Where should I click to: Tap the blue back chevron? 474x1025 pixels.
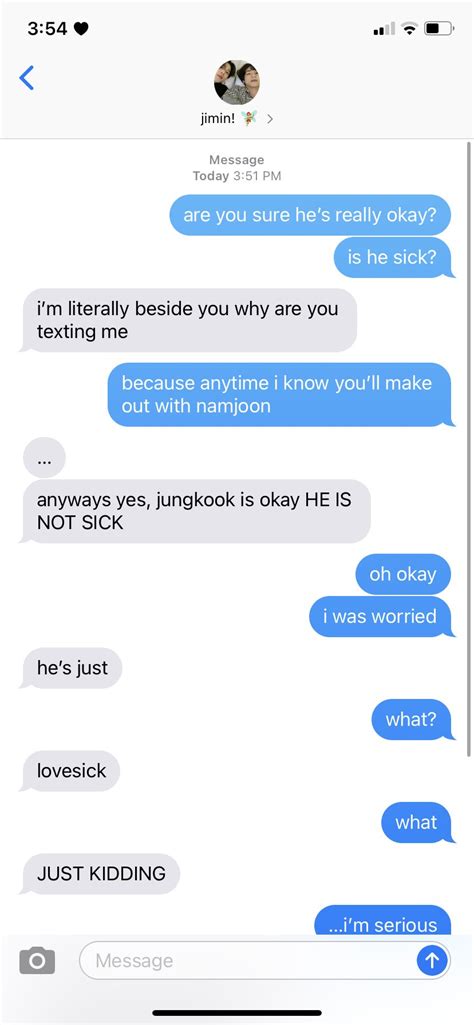coord(27,78)
